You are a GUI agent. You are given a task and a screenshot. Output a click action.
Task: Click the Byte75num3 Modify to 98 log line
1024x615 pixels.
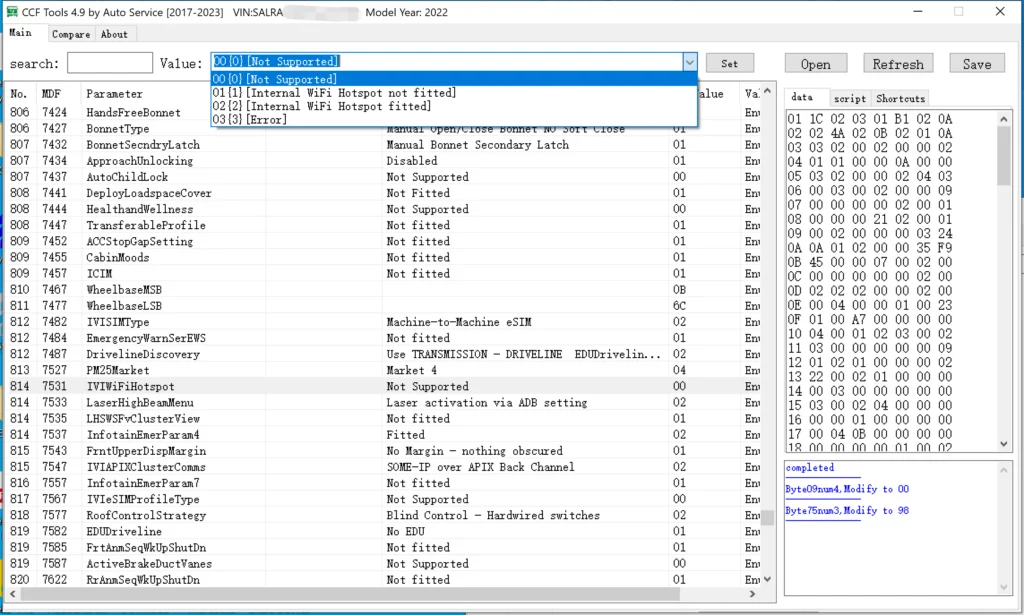click(847, 511)
